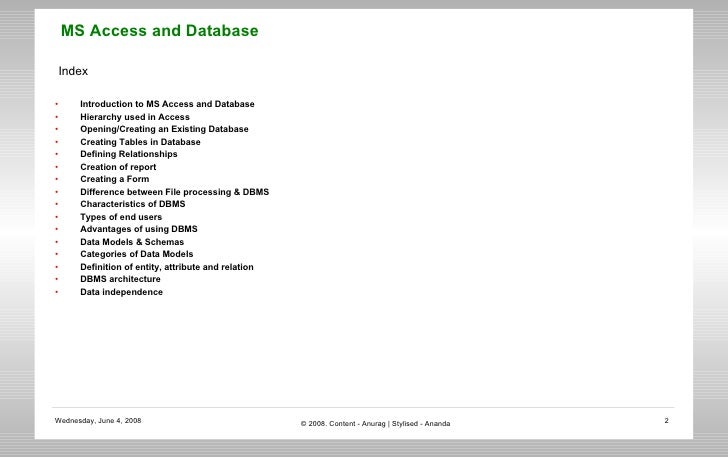Click the Index heading

tap(73, 71)
